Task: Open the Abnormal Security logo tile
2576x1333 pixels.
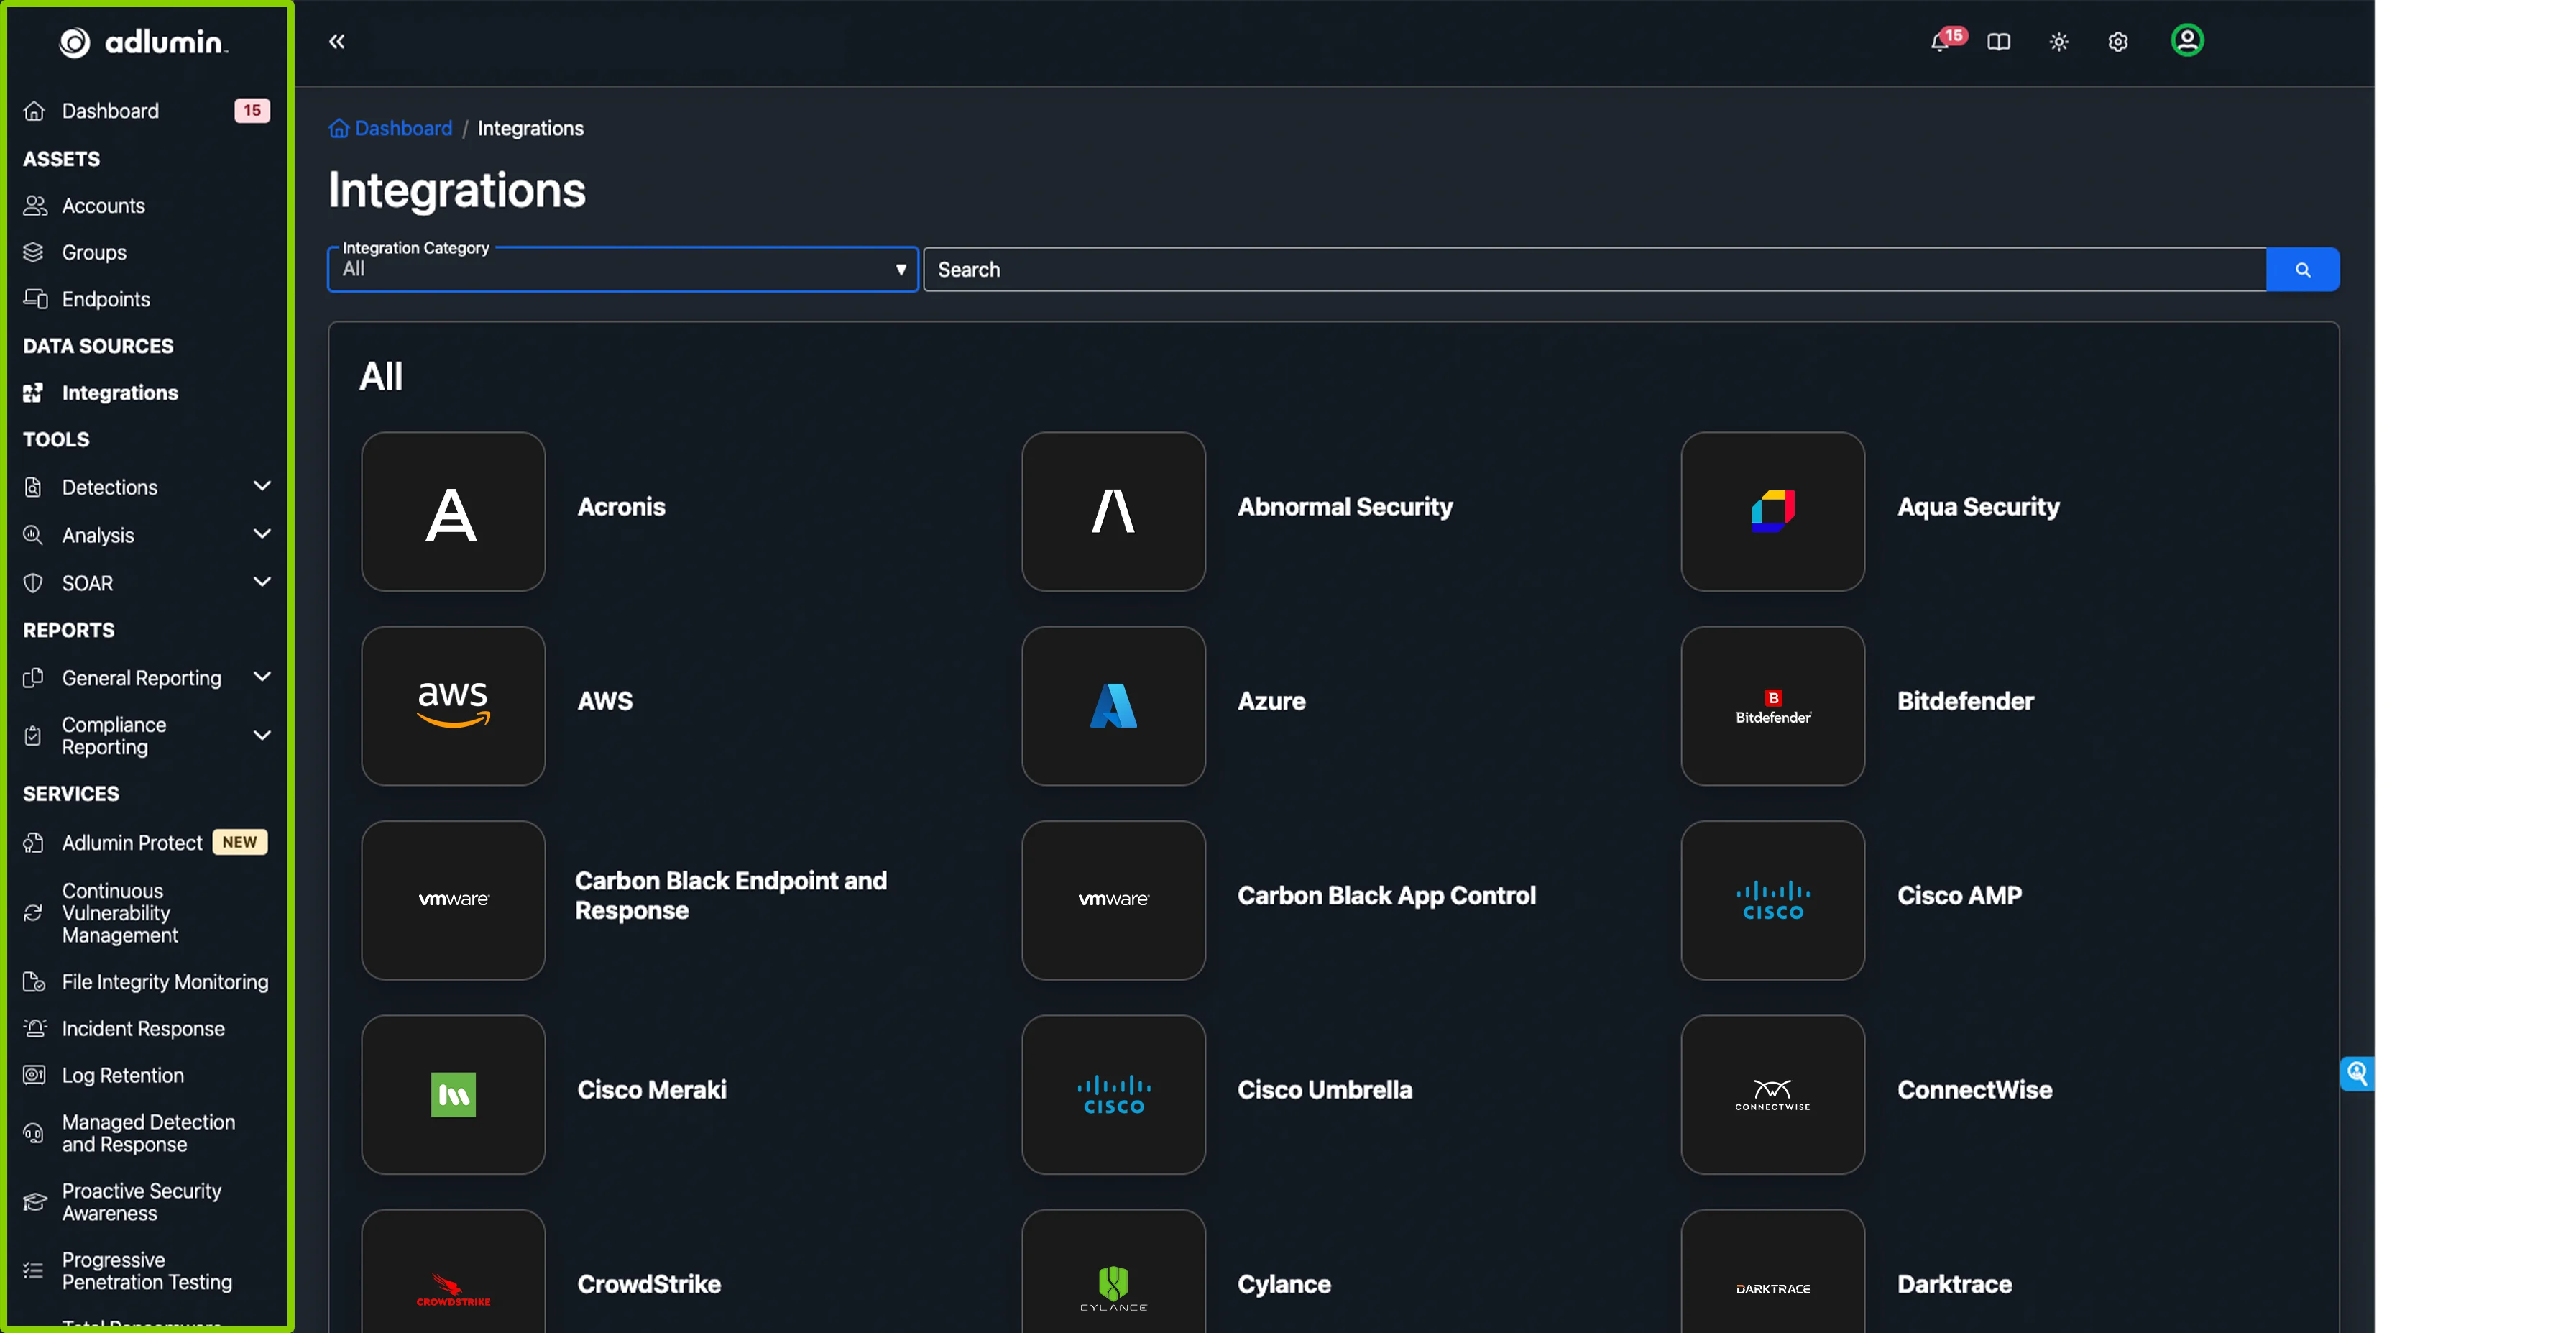Action: (1113, 511)
